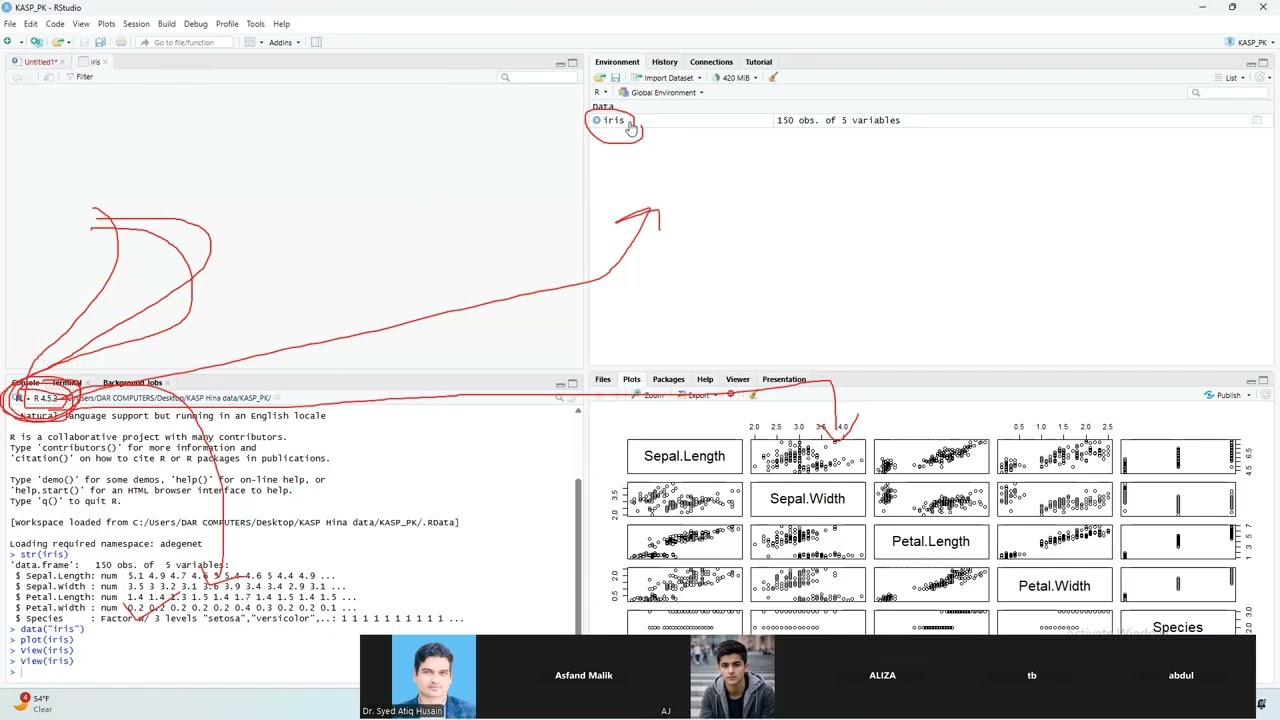Click the workspace panes grid icon
This screenshot has width=1280, height=720.
(249, 42)
